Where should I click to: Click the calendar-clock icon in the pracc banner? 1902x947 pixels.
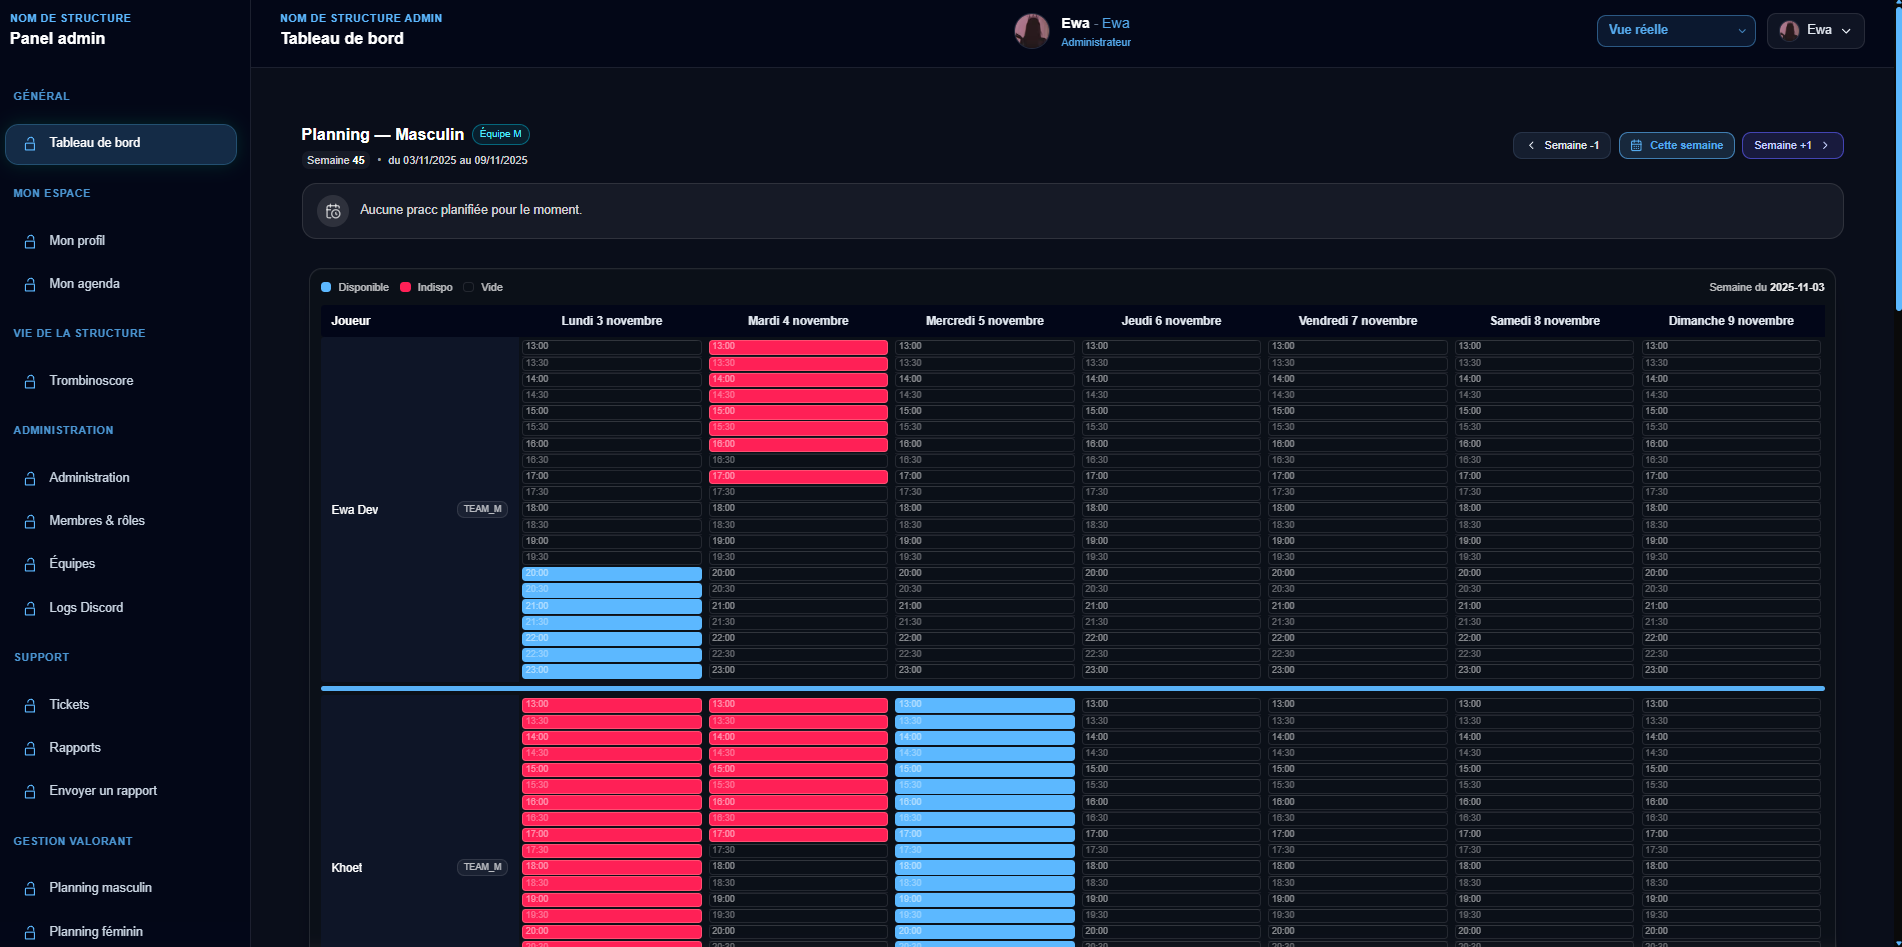tap(333, 211)
